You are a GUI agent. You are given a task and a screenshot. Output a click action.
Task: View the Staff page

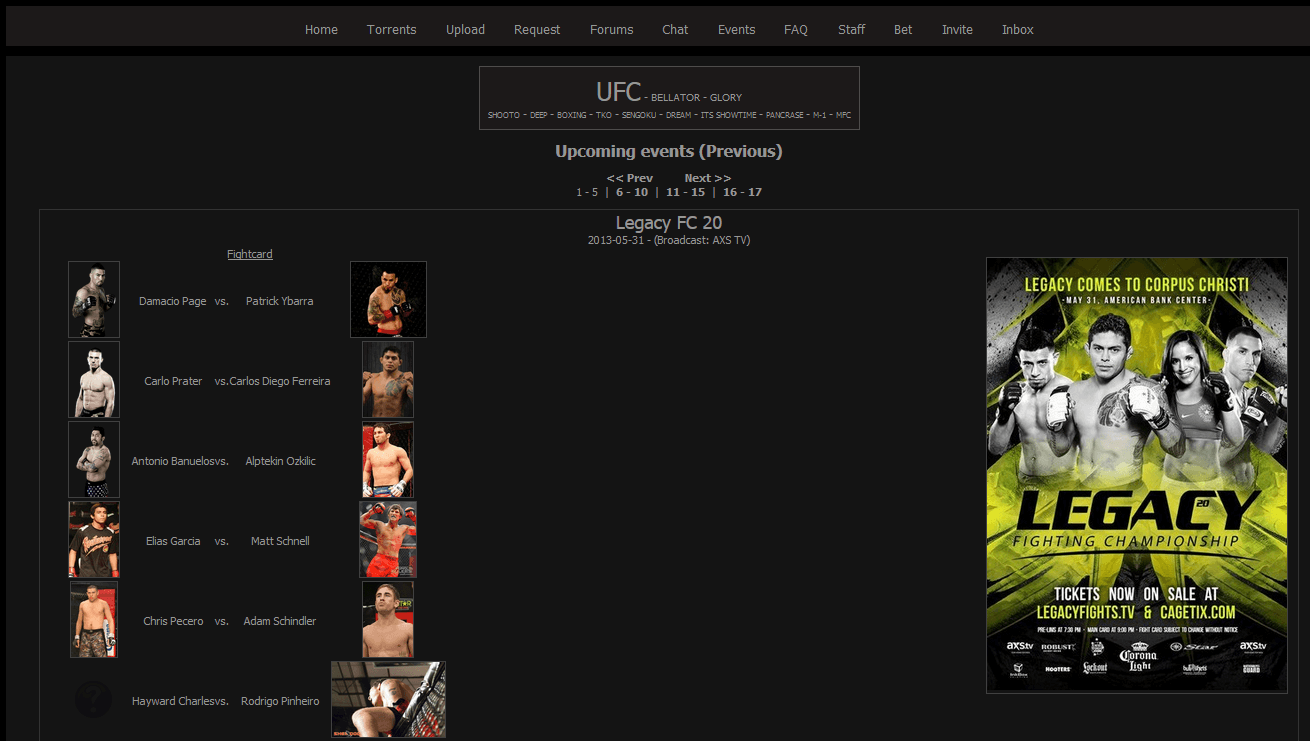[x=851, y=30]
